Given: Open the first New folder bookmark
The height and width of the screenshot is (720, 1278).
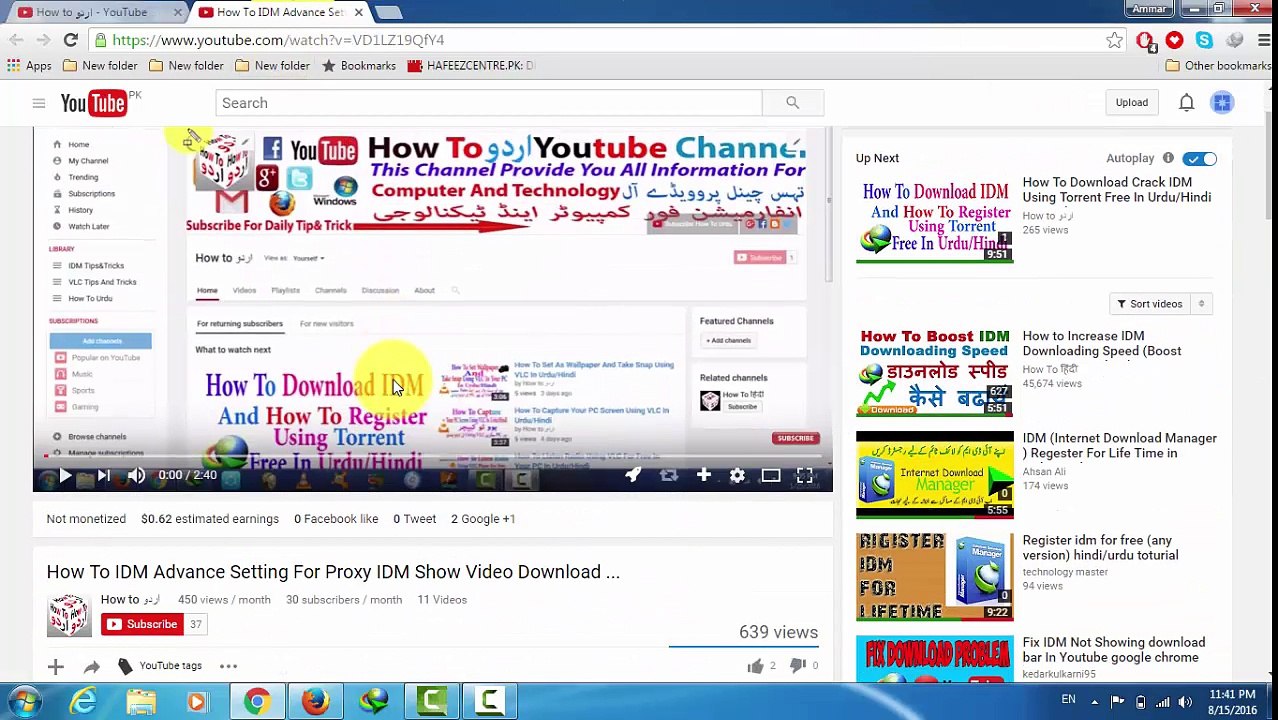Looking at the screenshot, I should click(x=100, y=66).
